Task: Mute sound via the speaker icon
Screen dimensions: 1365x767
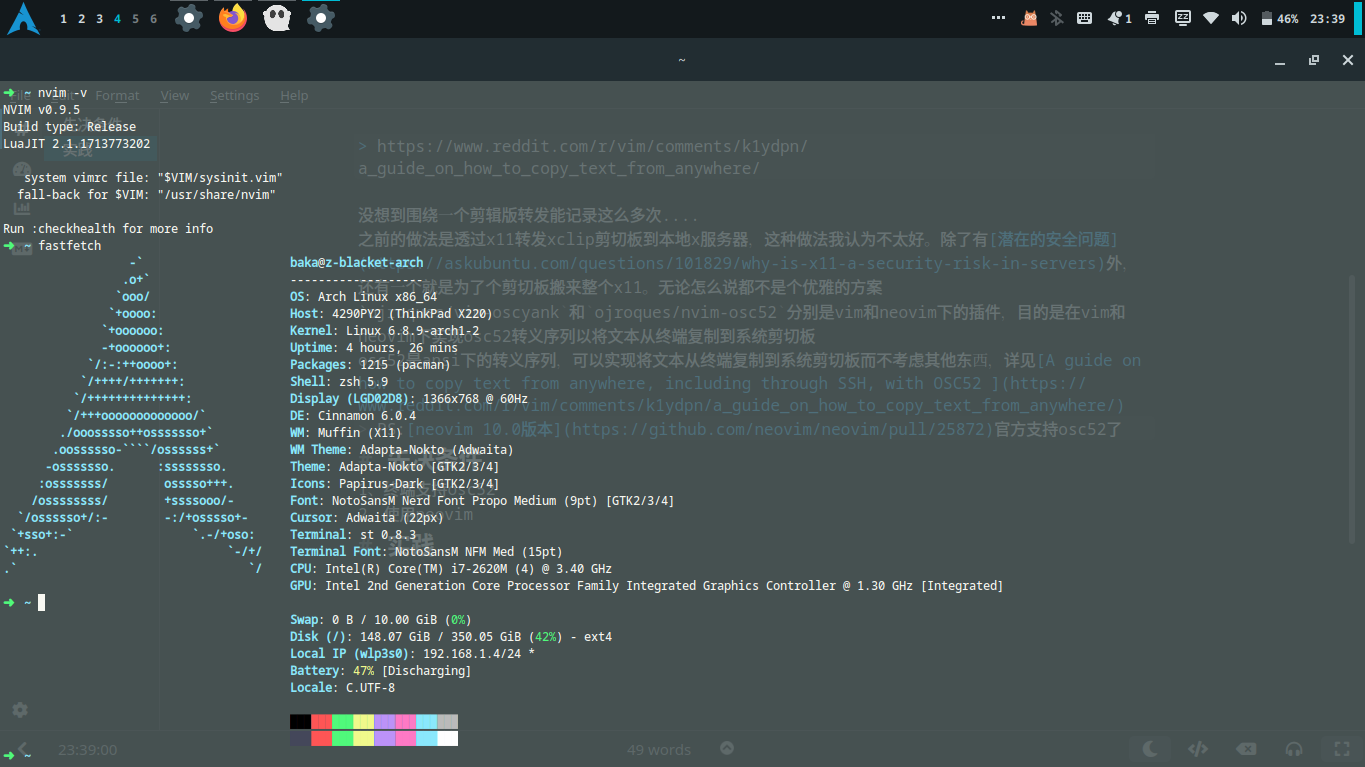Action: [1239, 18]
